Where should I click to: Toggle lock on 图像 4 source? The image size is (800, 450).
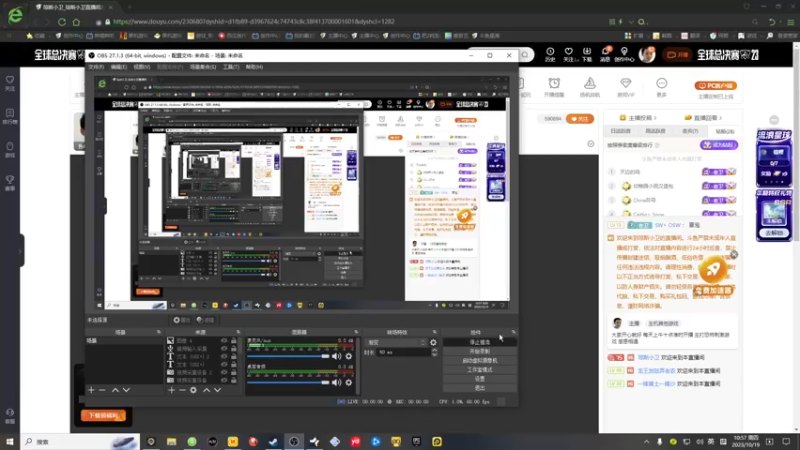(234, 341)
